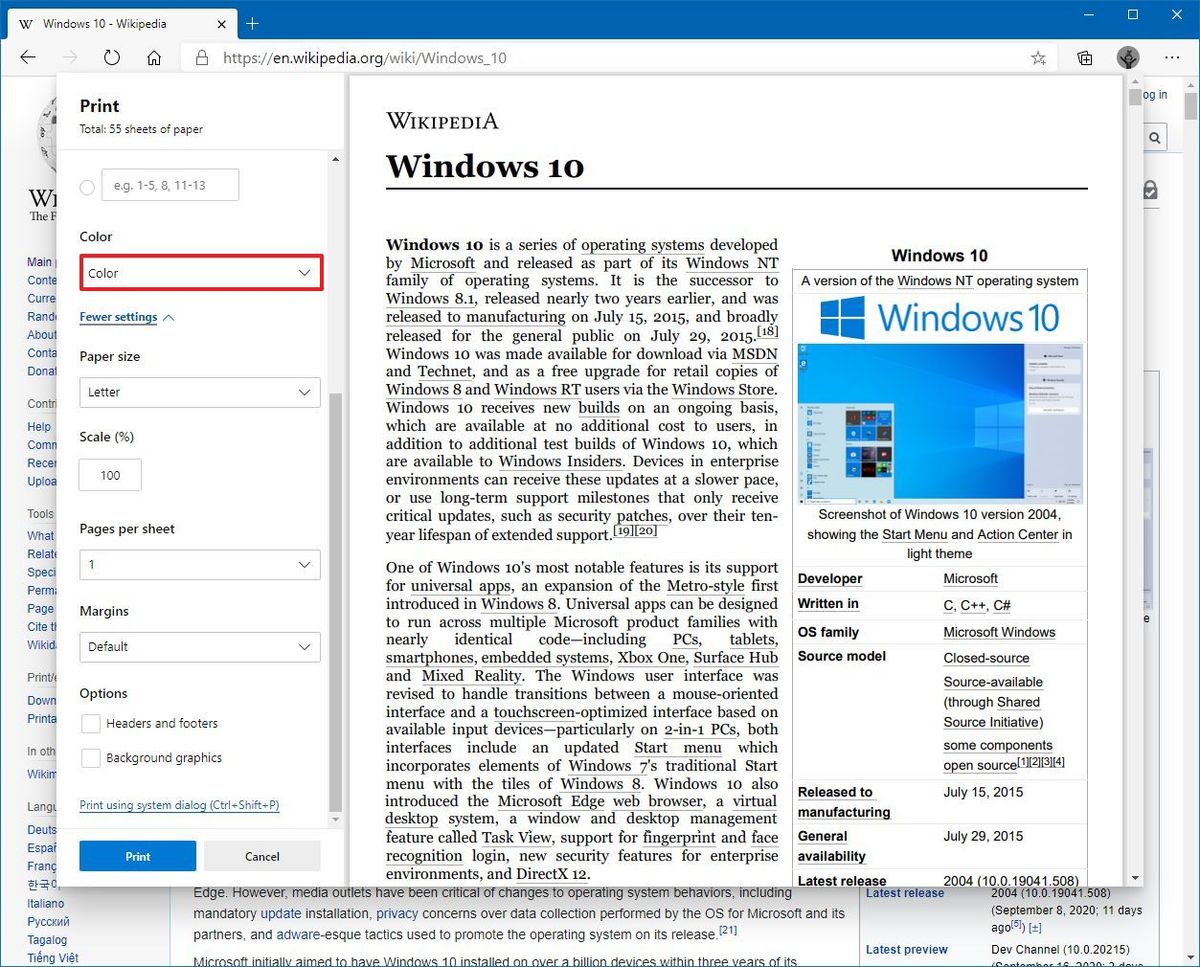
Task: Click the Help link in Wikipedia sidebar
Action: (x=39, y=427)
